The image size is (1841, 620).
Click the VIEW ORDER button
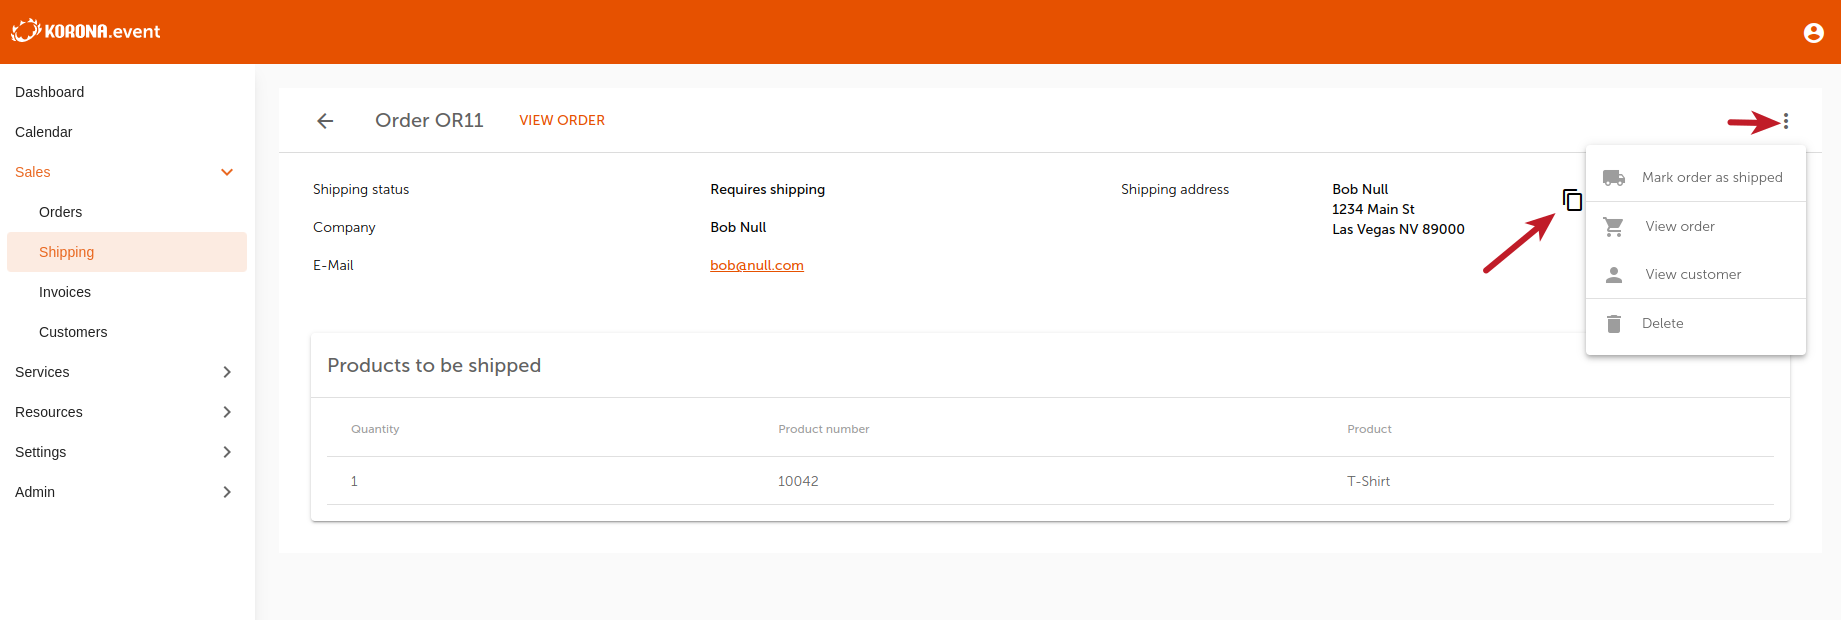[x=562, y=121]
